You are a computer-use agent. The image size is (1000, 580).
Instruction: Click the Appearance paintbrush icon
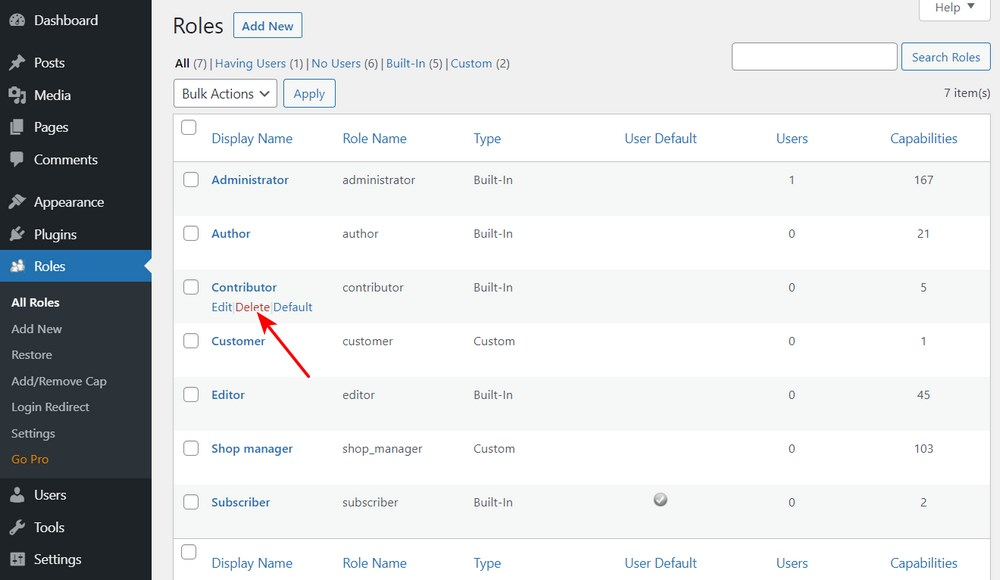pyautogui.click(x=17, y=202)
